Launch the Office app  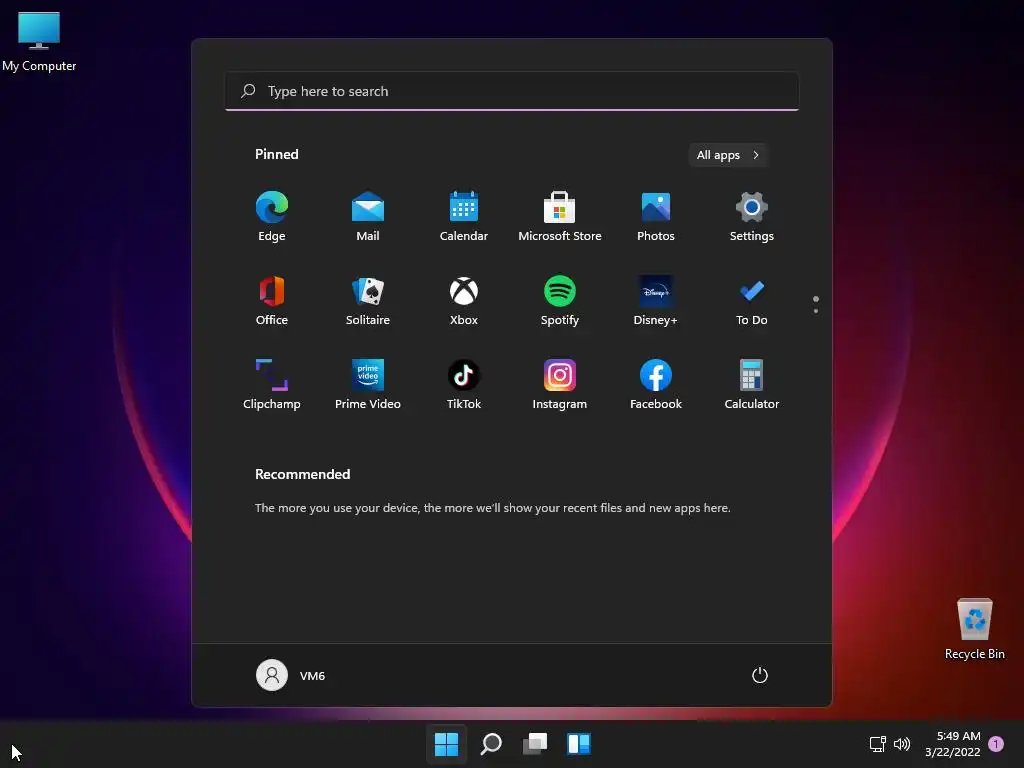[x=272, y=300]
